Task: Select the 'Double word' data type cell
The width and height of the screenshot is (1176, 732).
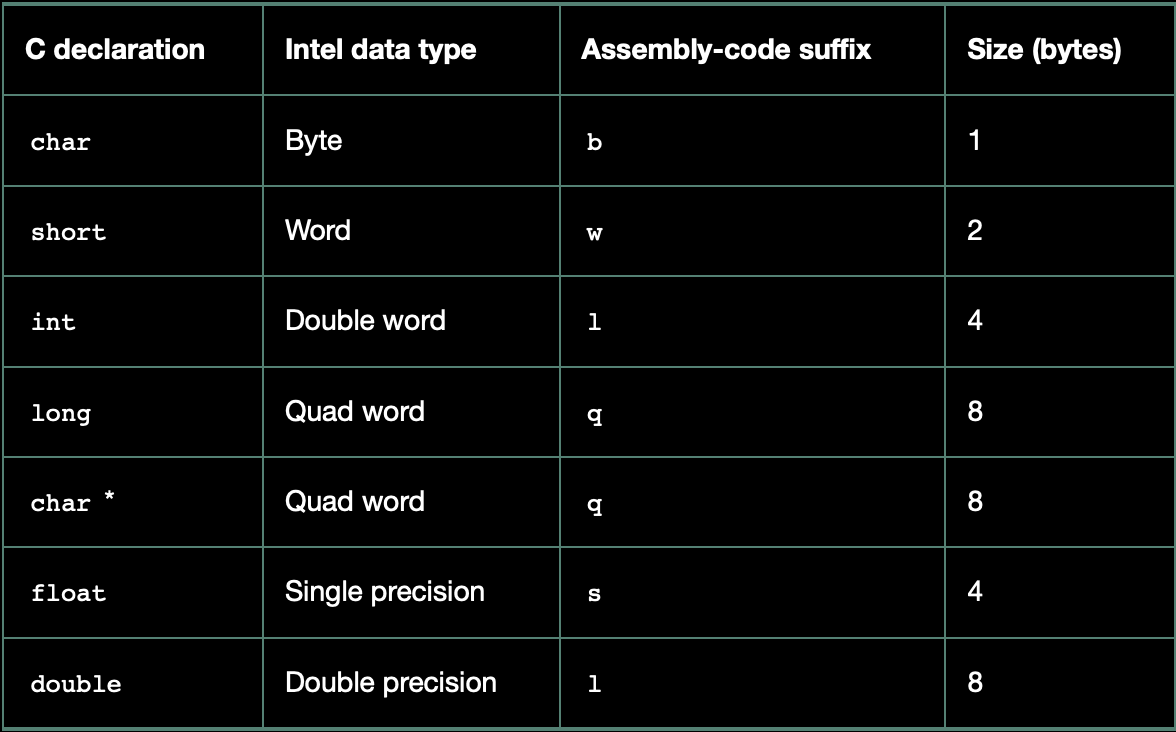Action: pos(411,322)
